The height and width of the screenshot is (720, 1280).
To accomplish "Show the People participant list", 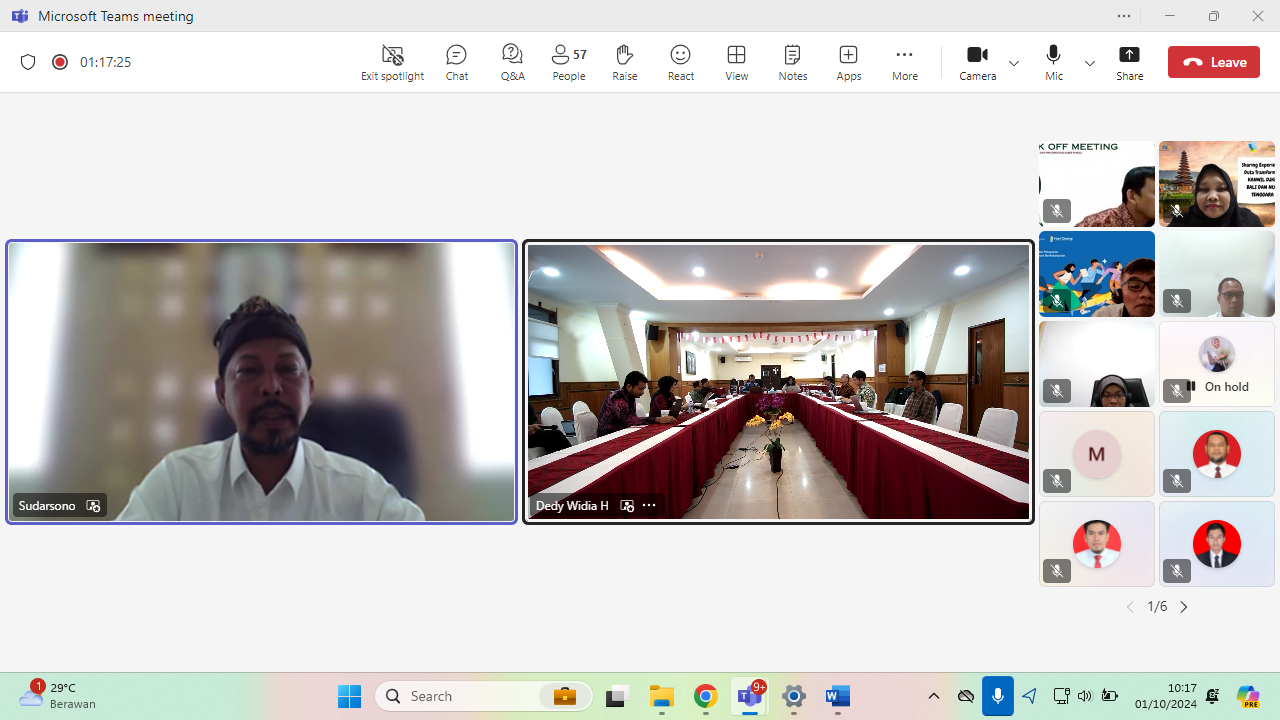I will pyautogui.click(x=568, y=62).
